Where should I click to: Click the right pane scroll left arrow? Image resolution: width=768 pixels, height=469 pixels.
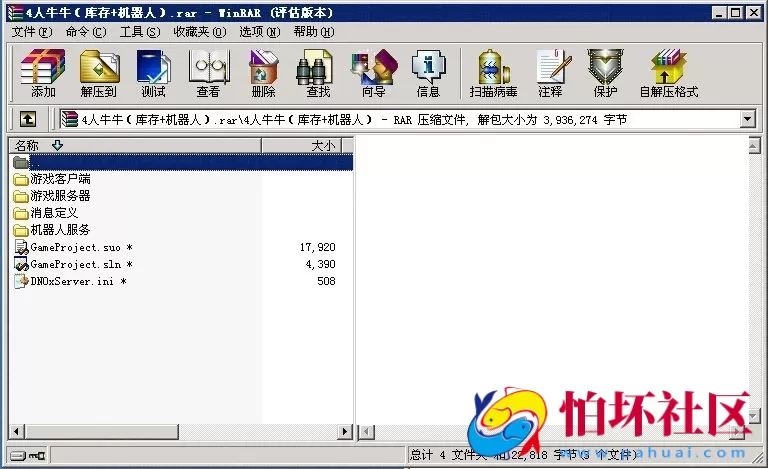(x=367, y=432)
